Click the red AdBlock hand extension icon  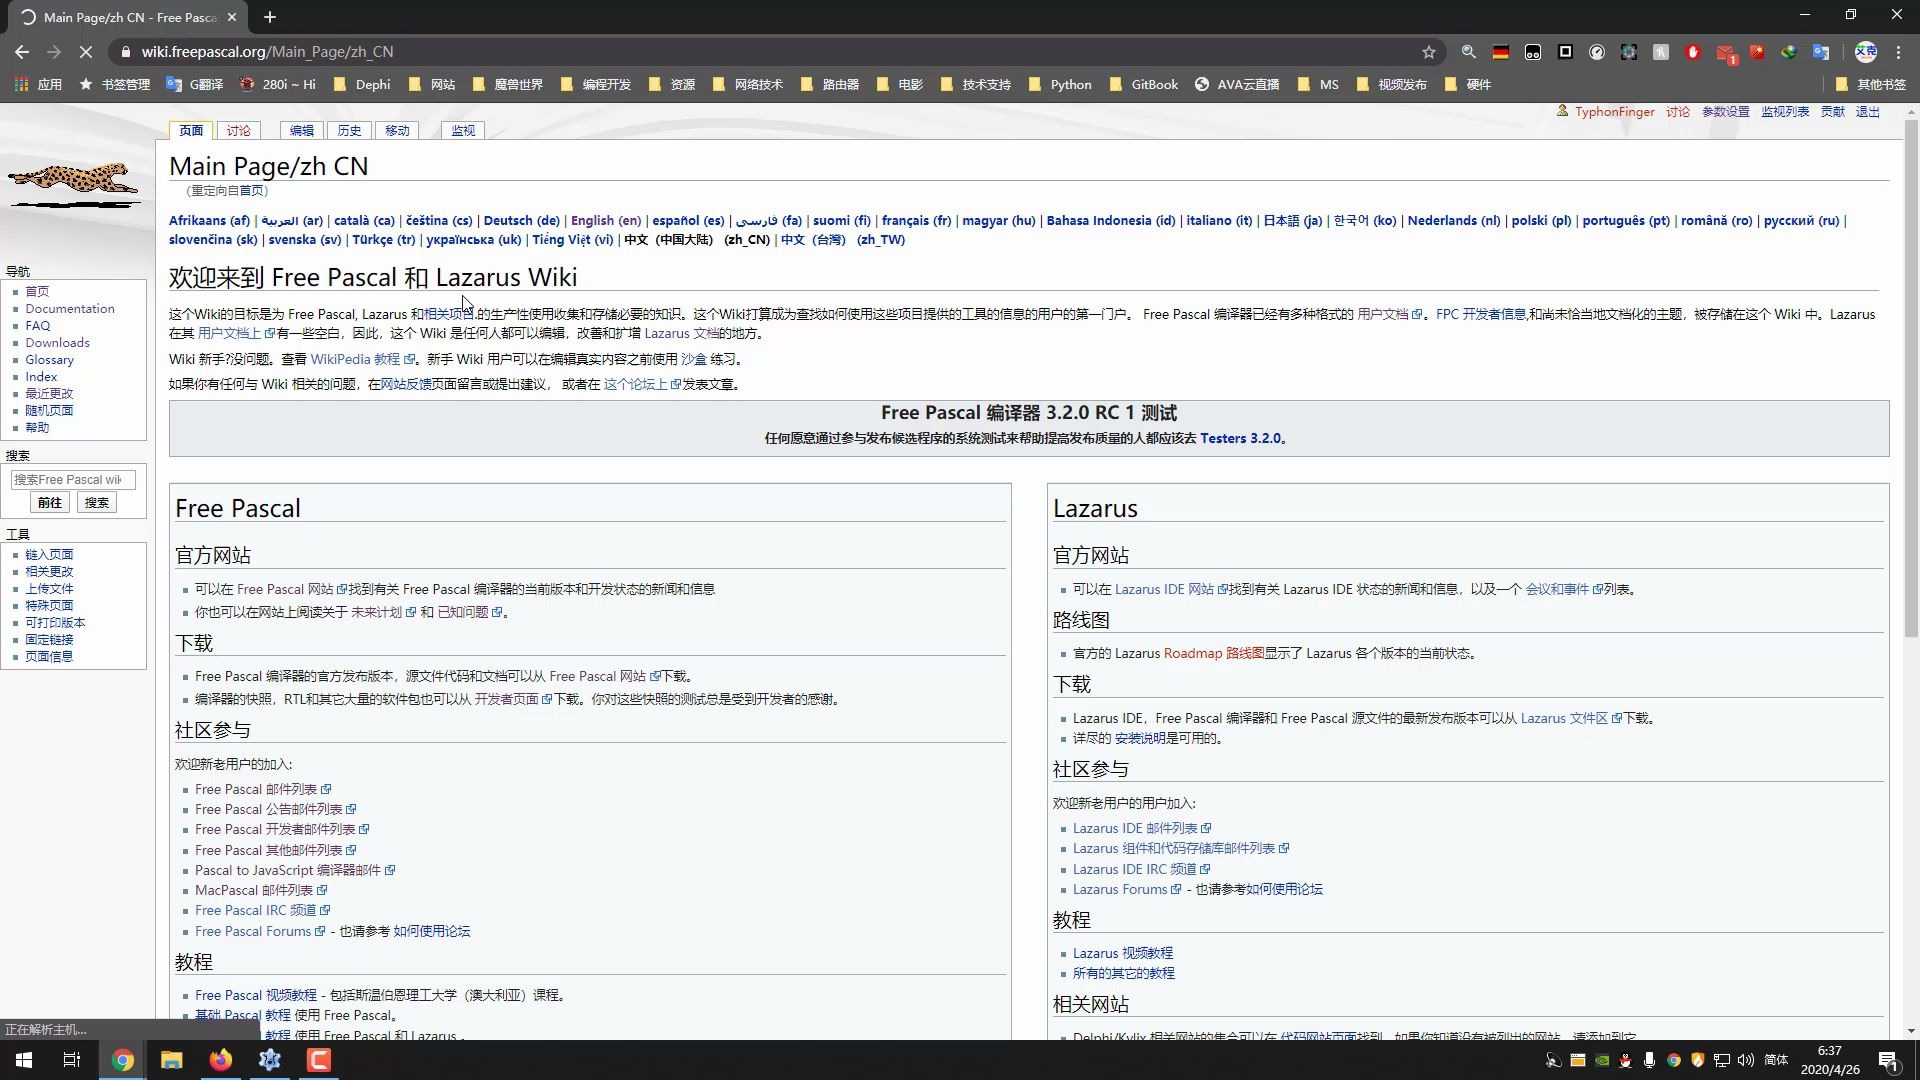click(x=1693, y=52)
